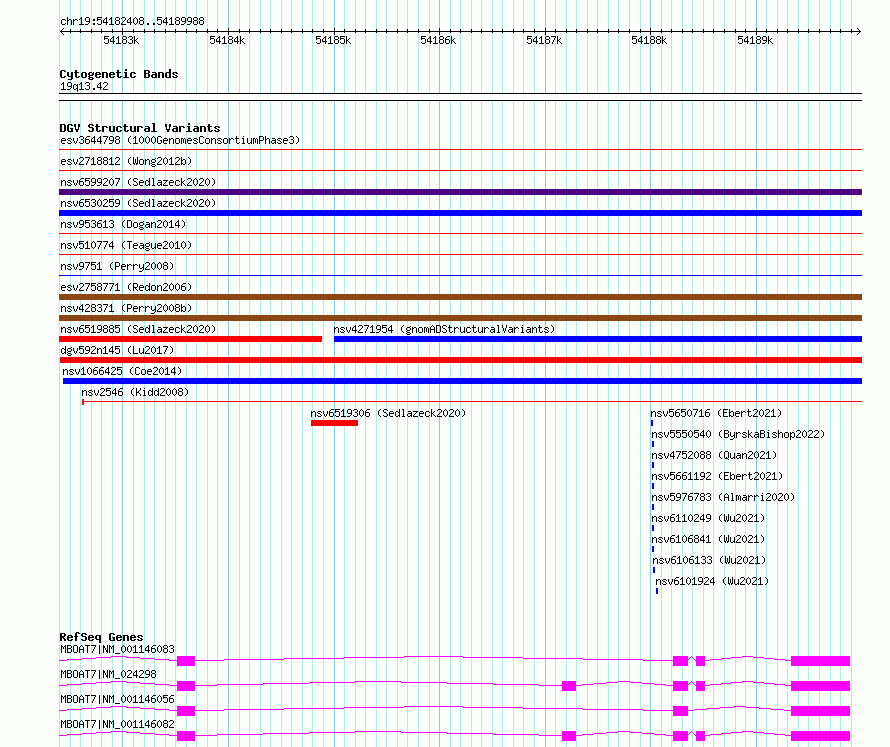Screen dimensions: 890x747
Task: Select the MBOAT7|NM_024298 transcript label
Action: click(x=108, y=674)
